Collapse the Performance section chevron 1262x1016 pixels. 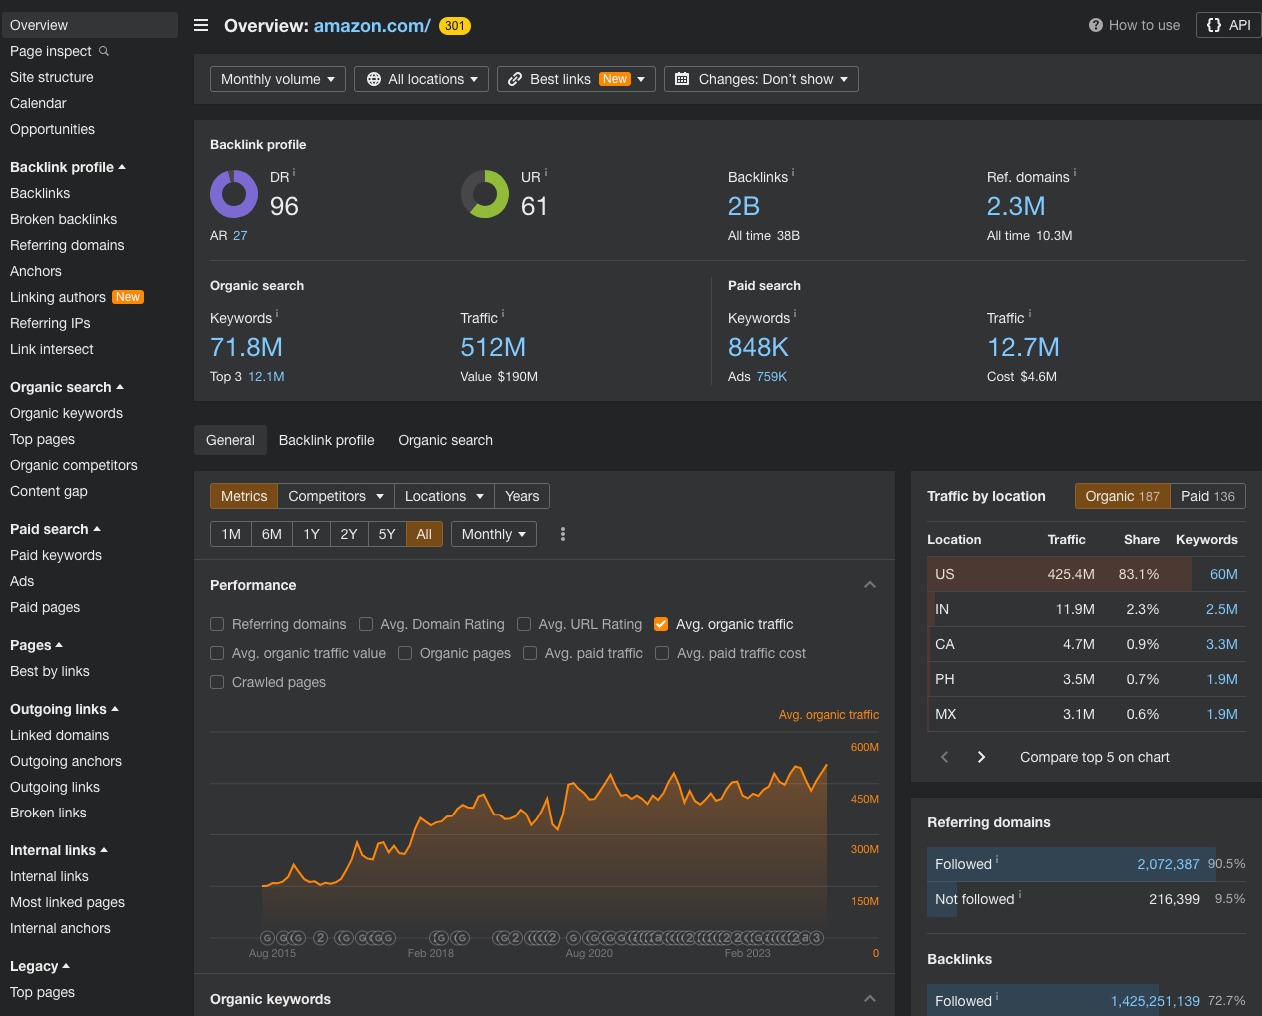pyautogui.click(x=870, y=585)
